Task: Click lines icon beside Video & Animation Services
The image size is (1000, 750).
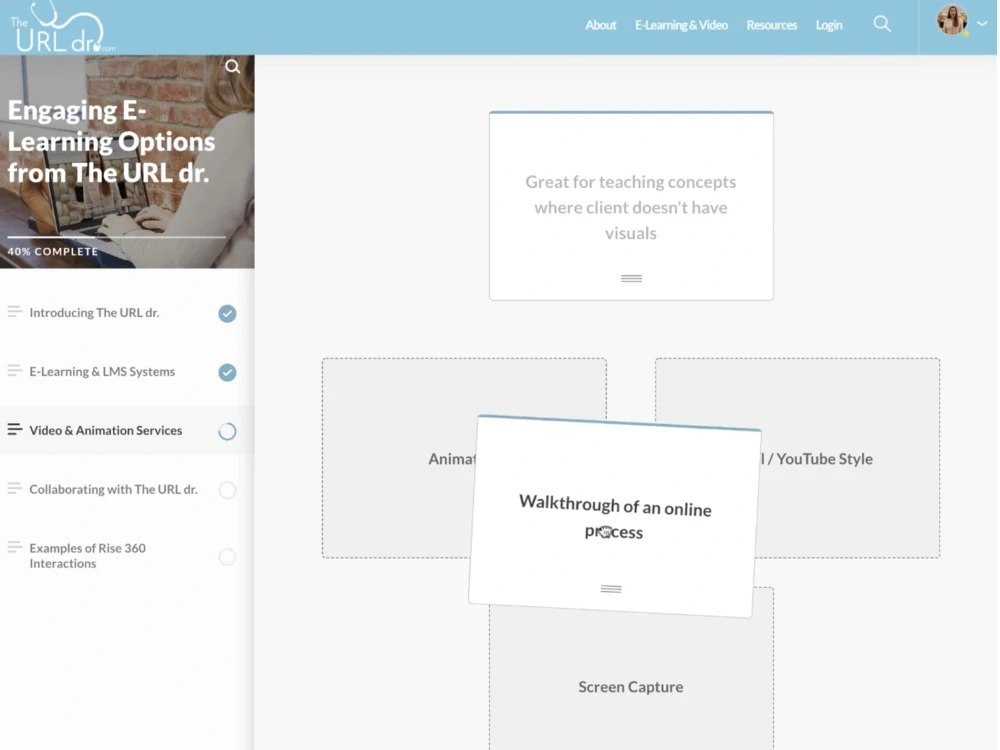Action: point(14,429)
